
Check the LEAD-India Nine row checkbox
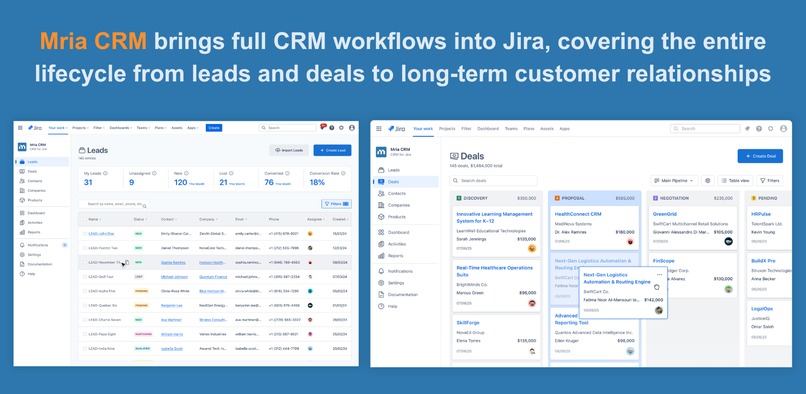click(85, 348)
